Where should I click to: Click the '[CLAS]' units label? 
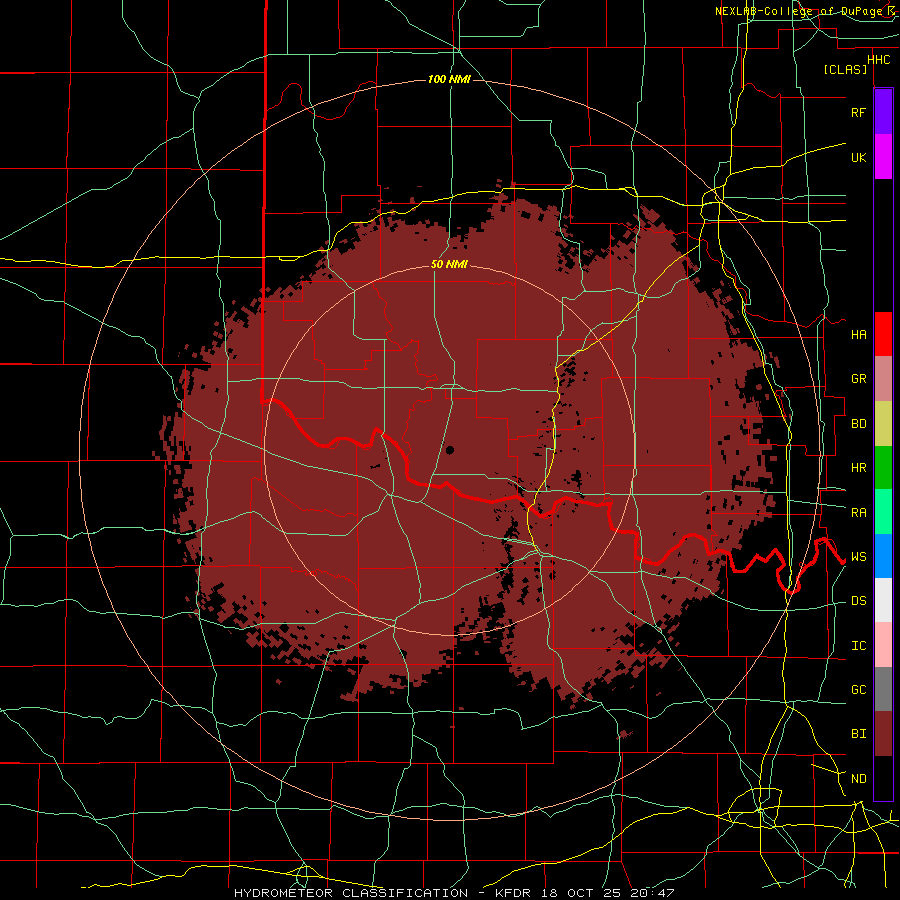tap(845, 70)
